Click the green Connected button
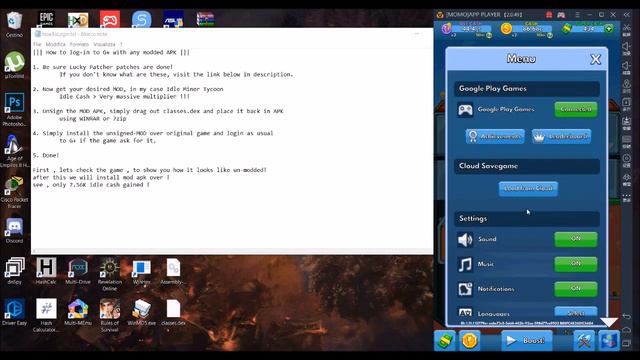The height and width of the screenshot is (360, 640). 576,109
